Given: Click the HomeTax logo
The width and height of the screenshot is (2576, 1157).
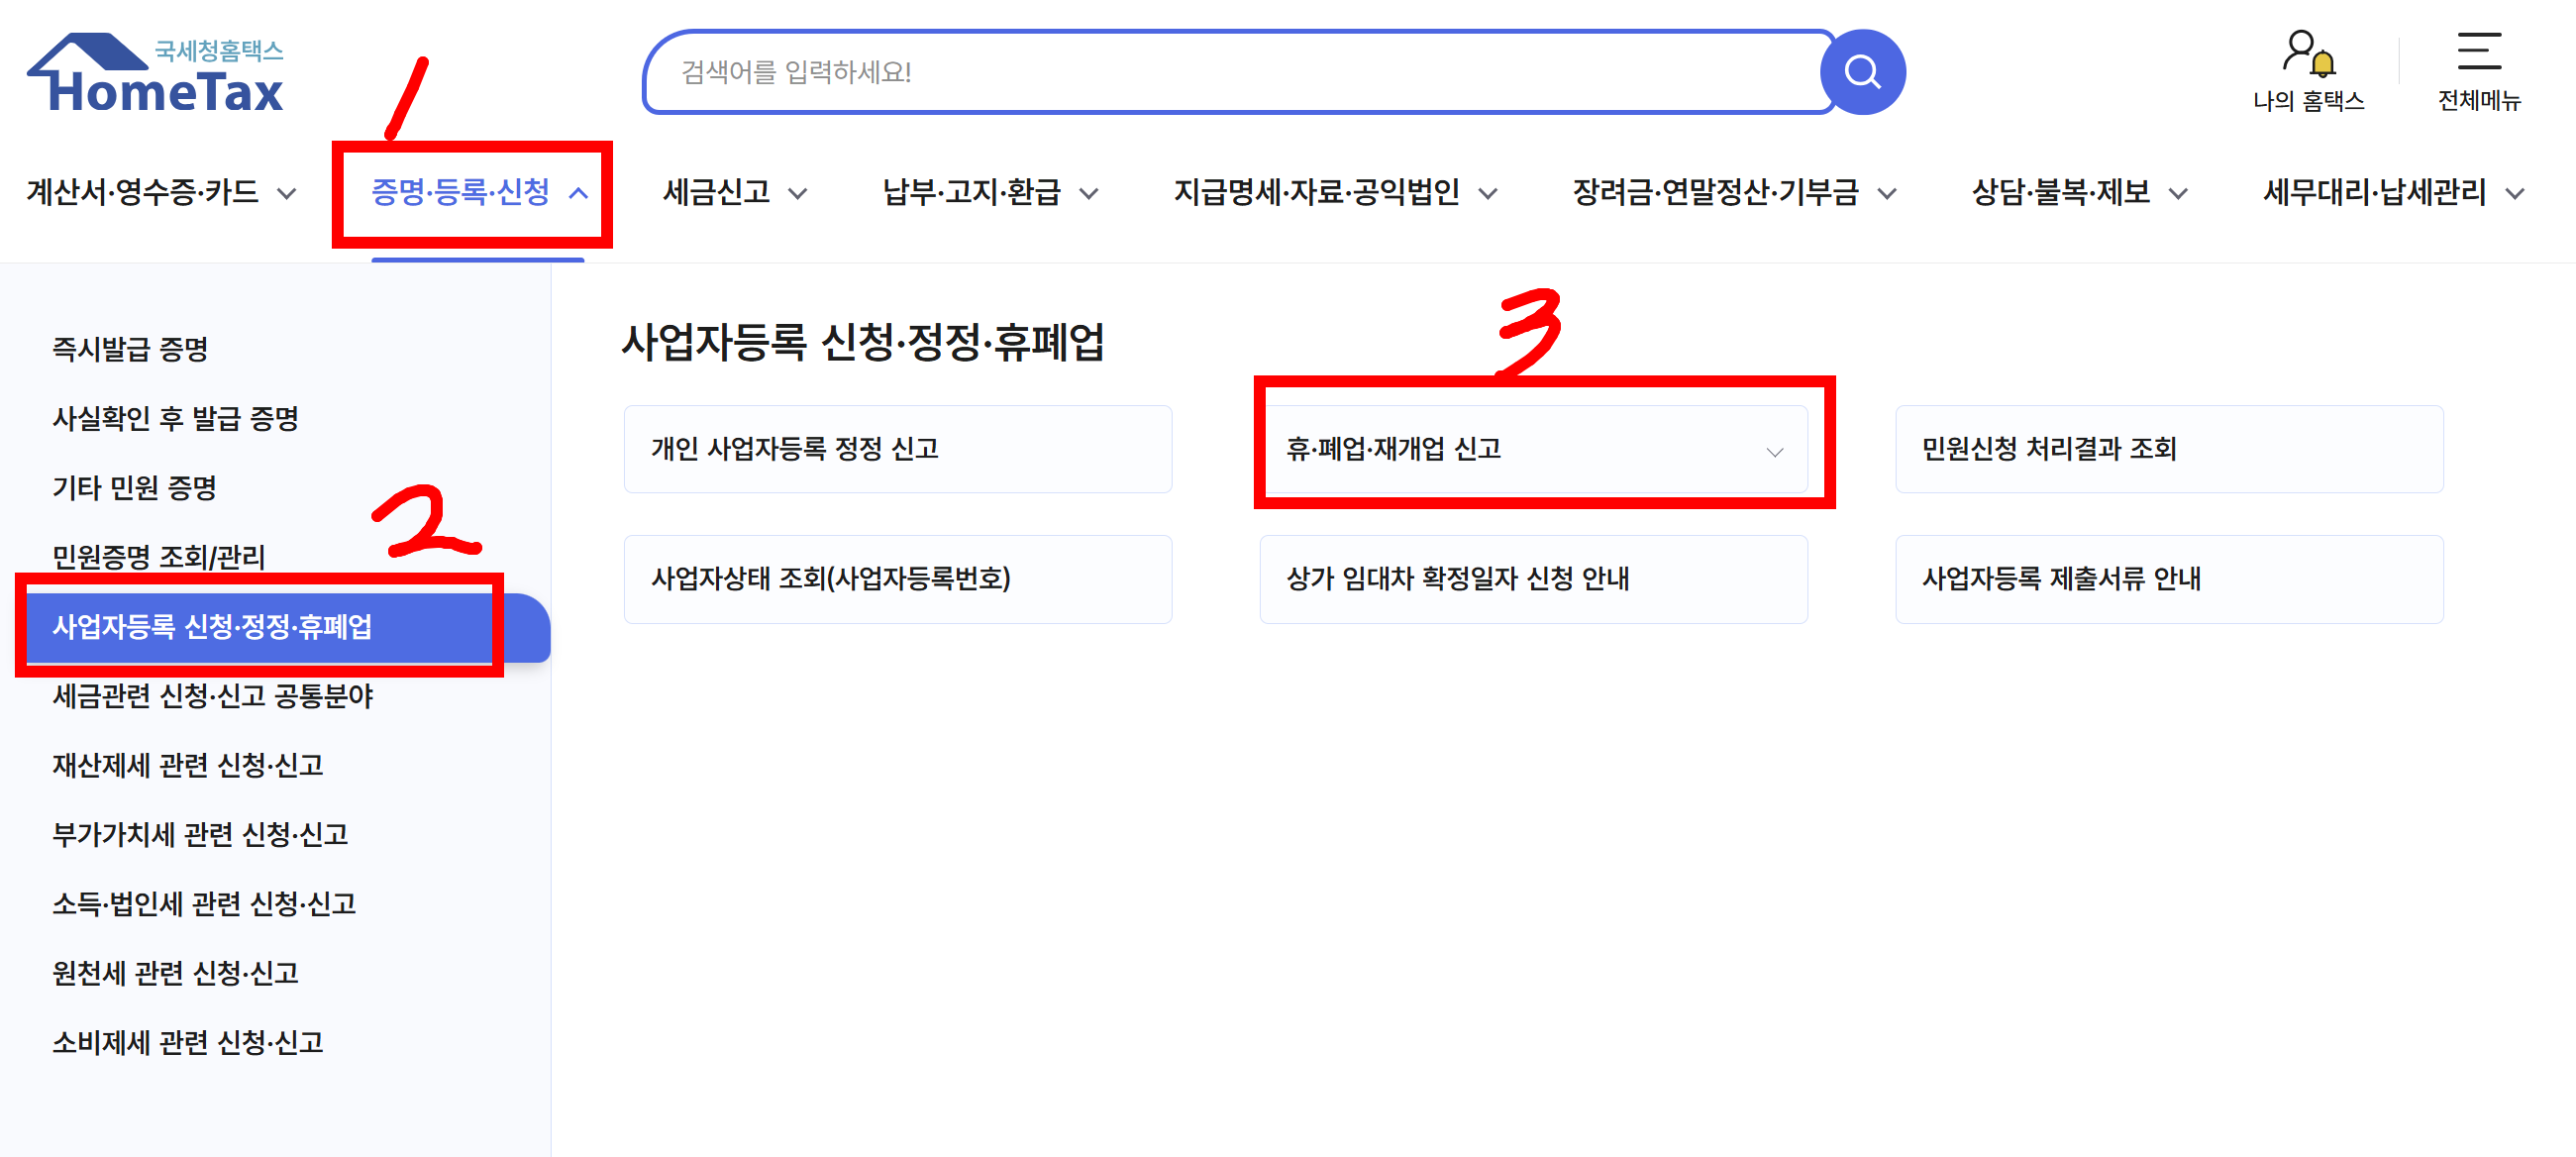Looking at the screenshot, I should 156,74.
